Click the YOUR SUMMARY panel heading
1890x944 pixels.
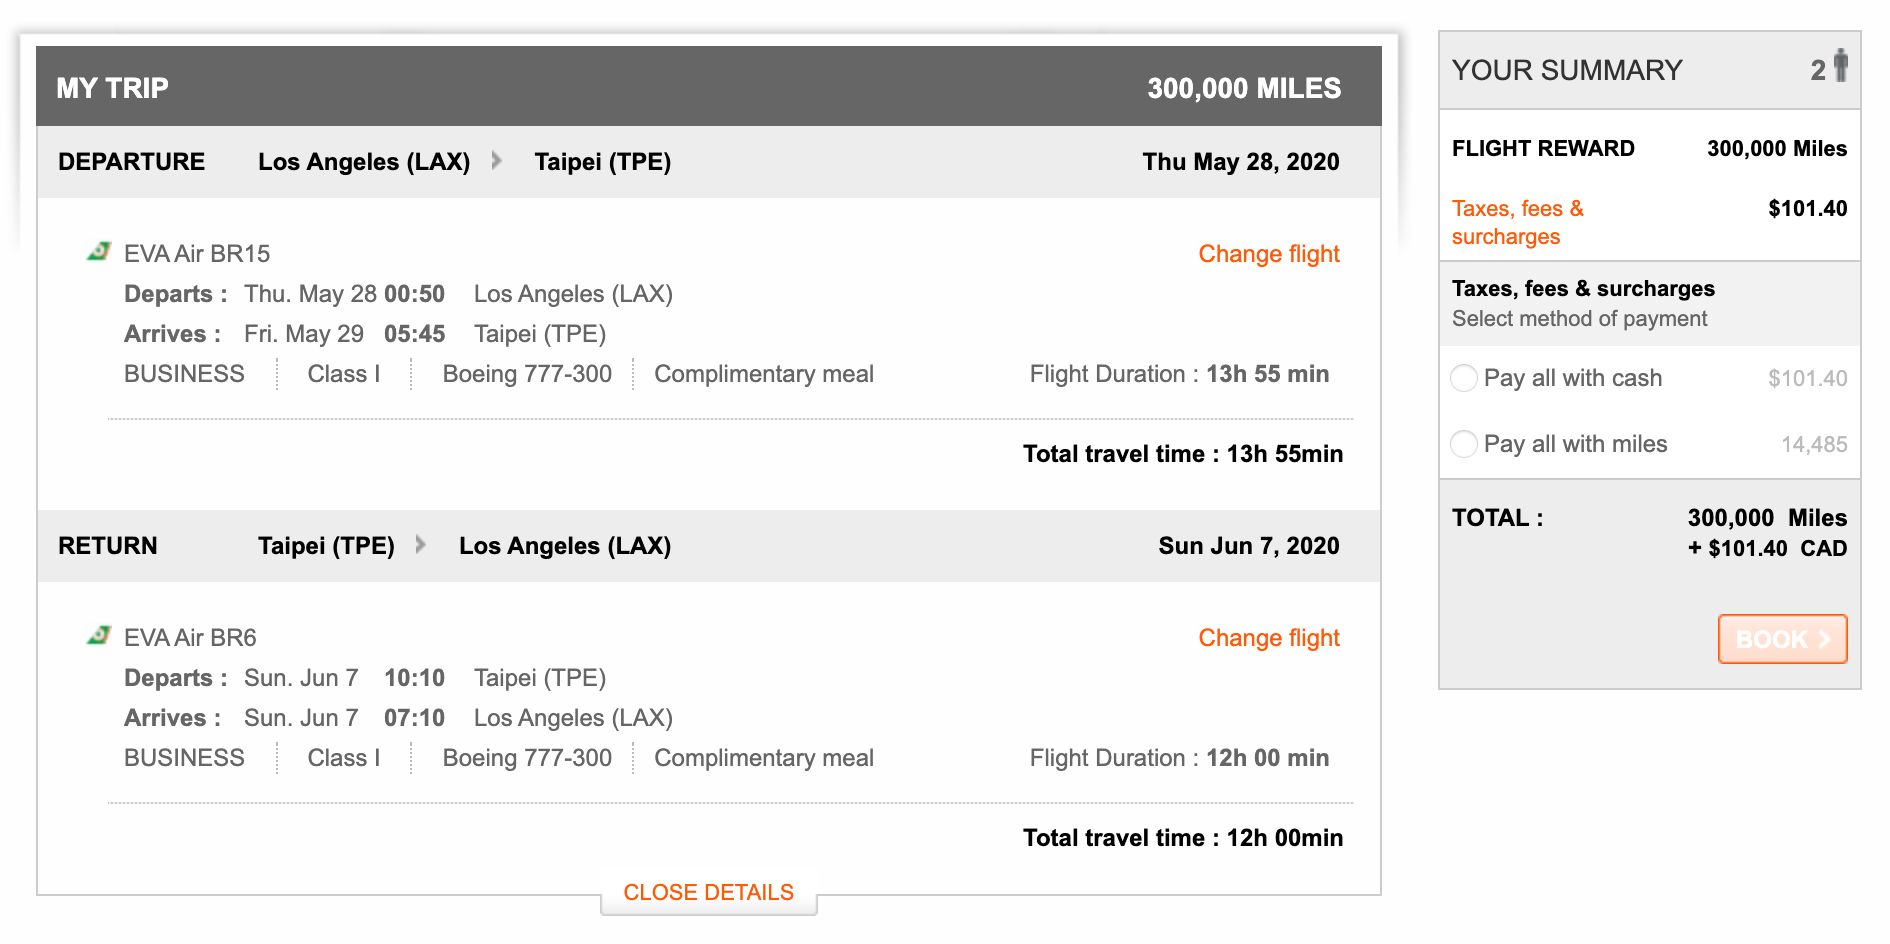tap(1566, 70)
